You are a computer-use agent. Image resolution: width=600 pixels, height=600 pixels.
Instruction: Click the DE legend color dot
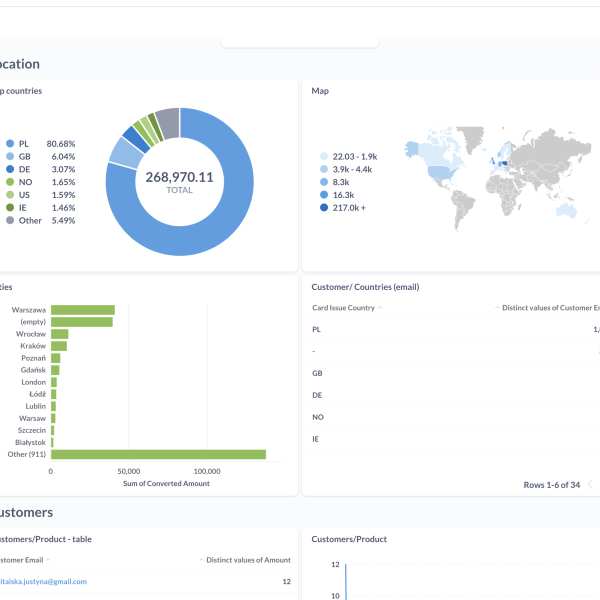pos(10,170)
